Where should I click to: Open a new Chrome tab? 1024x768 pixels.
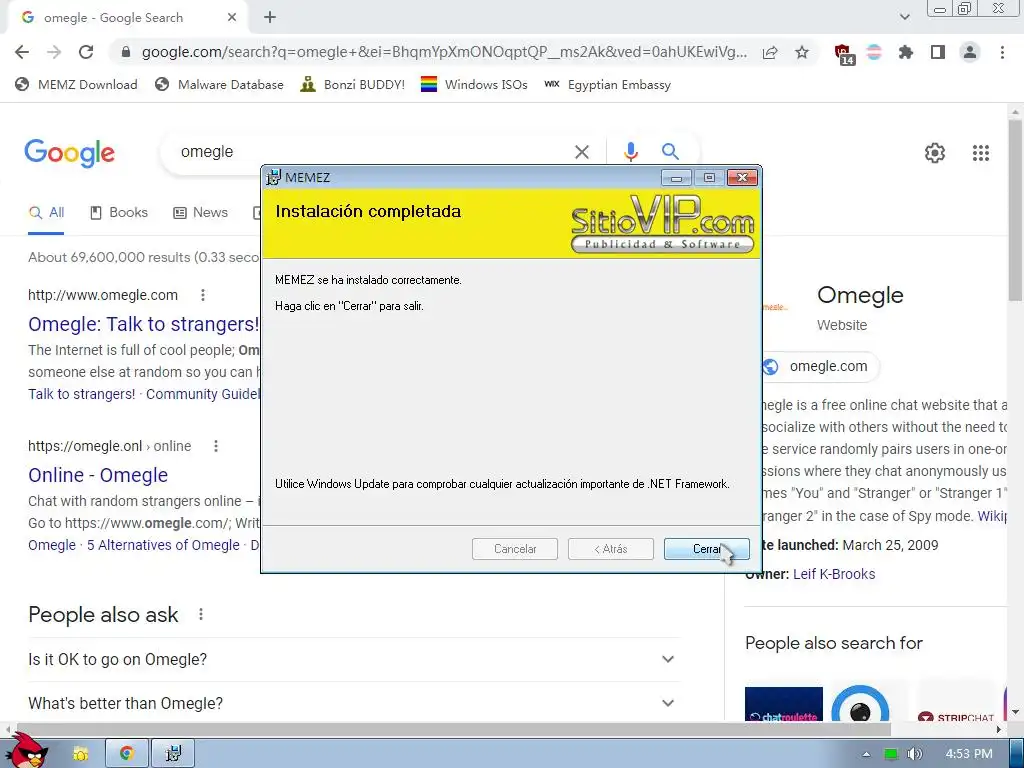point(270,18)
